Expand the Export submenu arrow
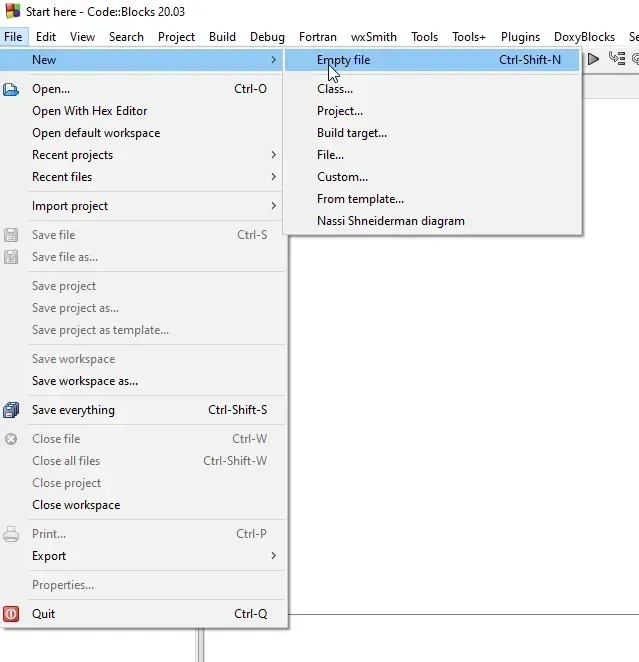Image resolution: width=639 pixels, height=662 pixels. click(x=273, y=556)
